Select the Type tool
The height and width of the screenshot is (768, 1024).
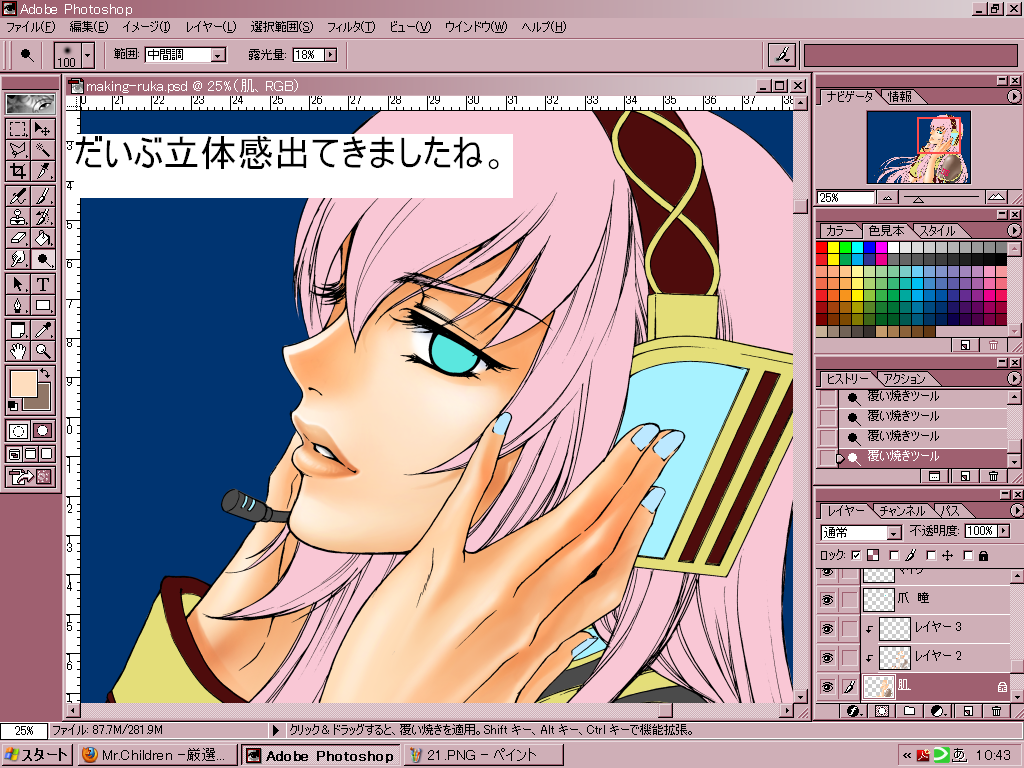tap(42, 284)
